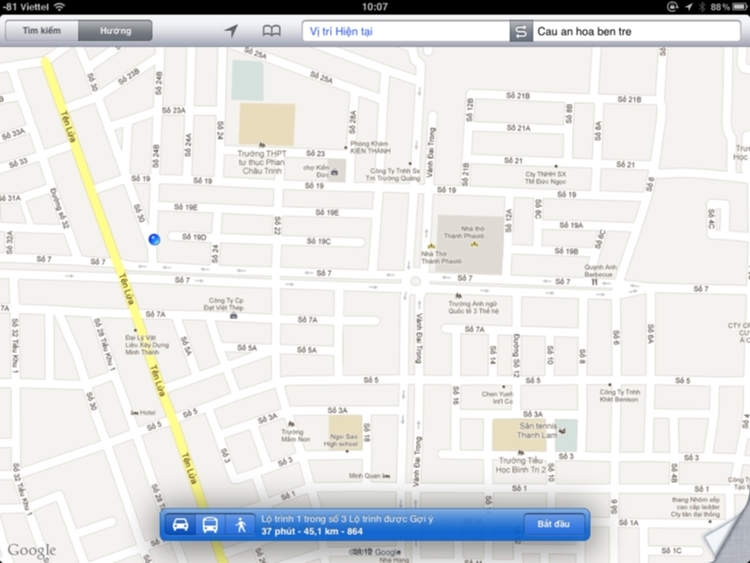Tap the 10:07 clock in status bar

(x=375, y=7)
